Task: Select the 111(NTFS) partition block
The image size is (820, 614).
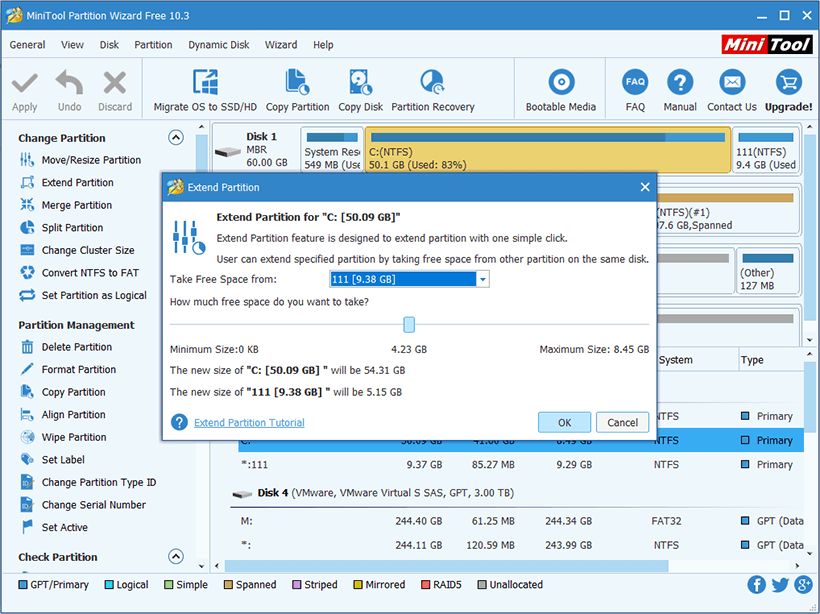Action: [766, 150]
